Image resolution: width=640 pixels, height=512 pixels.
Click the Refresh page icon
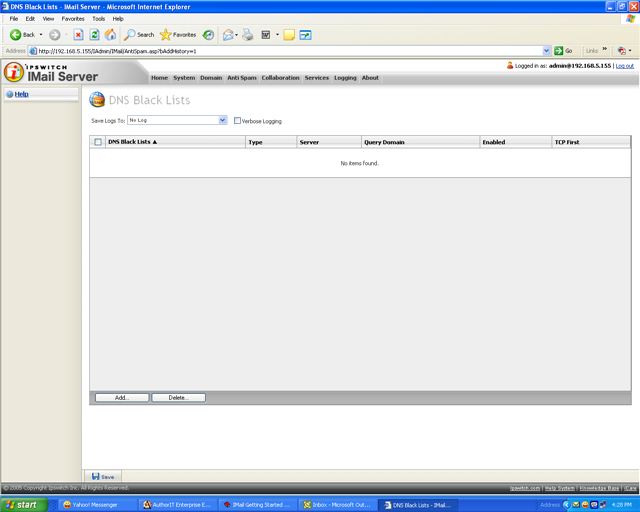click(94, 35)
